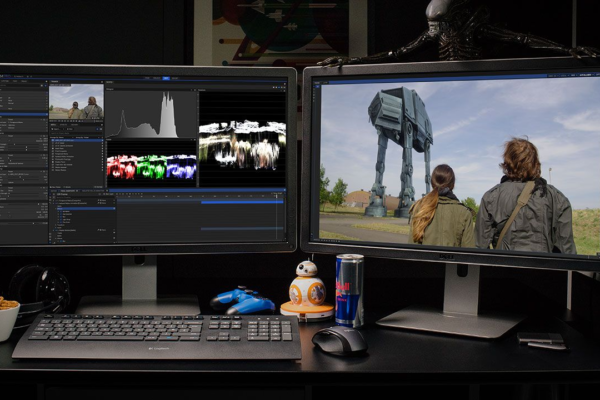Focus the red-green-blue RGB parade scope

click(x=152, y=164)
